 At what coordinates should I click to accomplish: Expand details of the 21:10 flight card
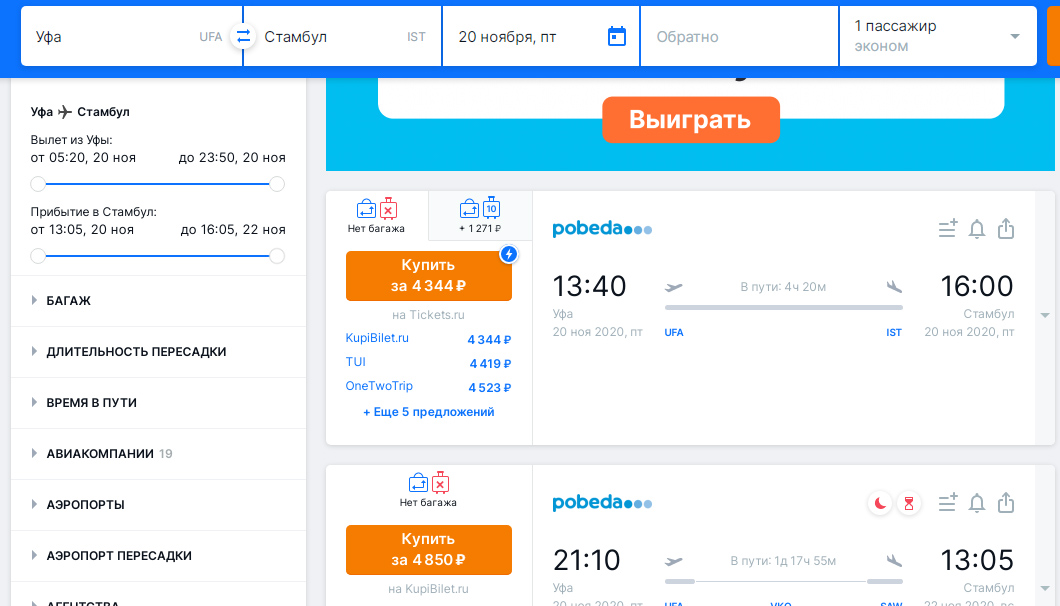tap(1045, 588)
